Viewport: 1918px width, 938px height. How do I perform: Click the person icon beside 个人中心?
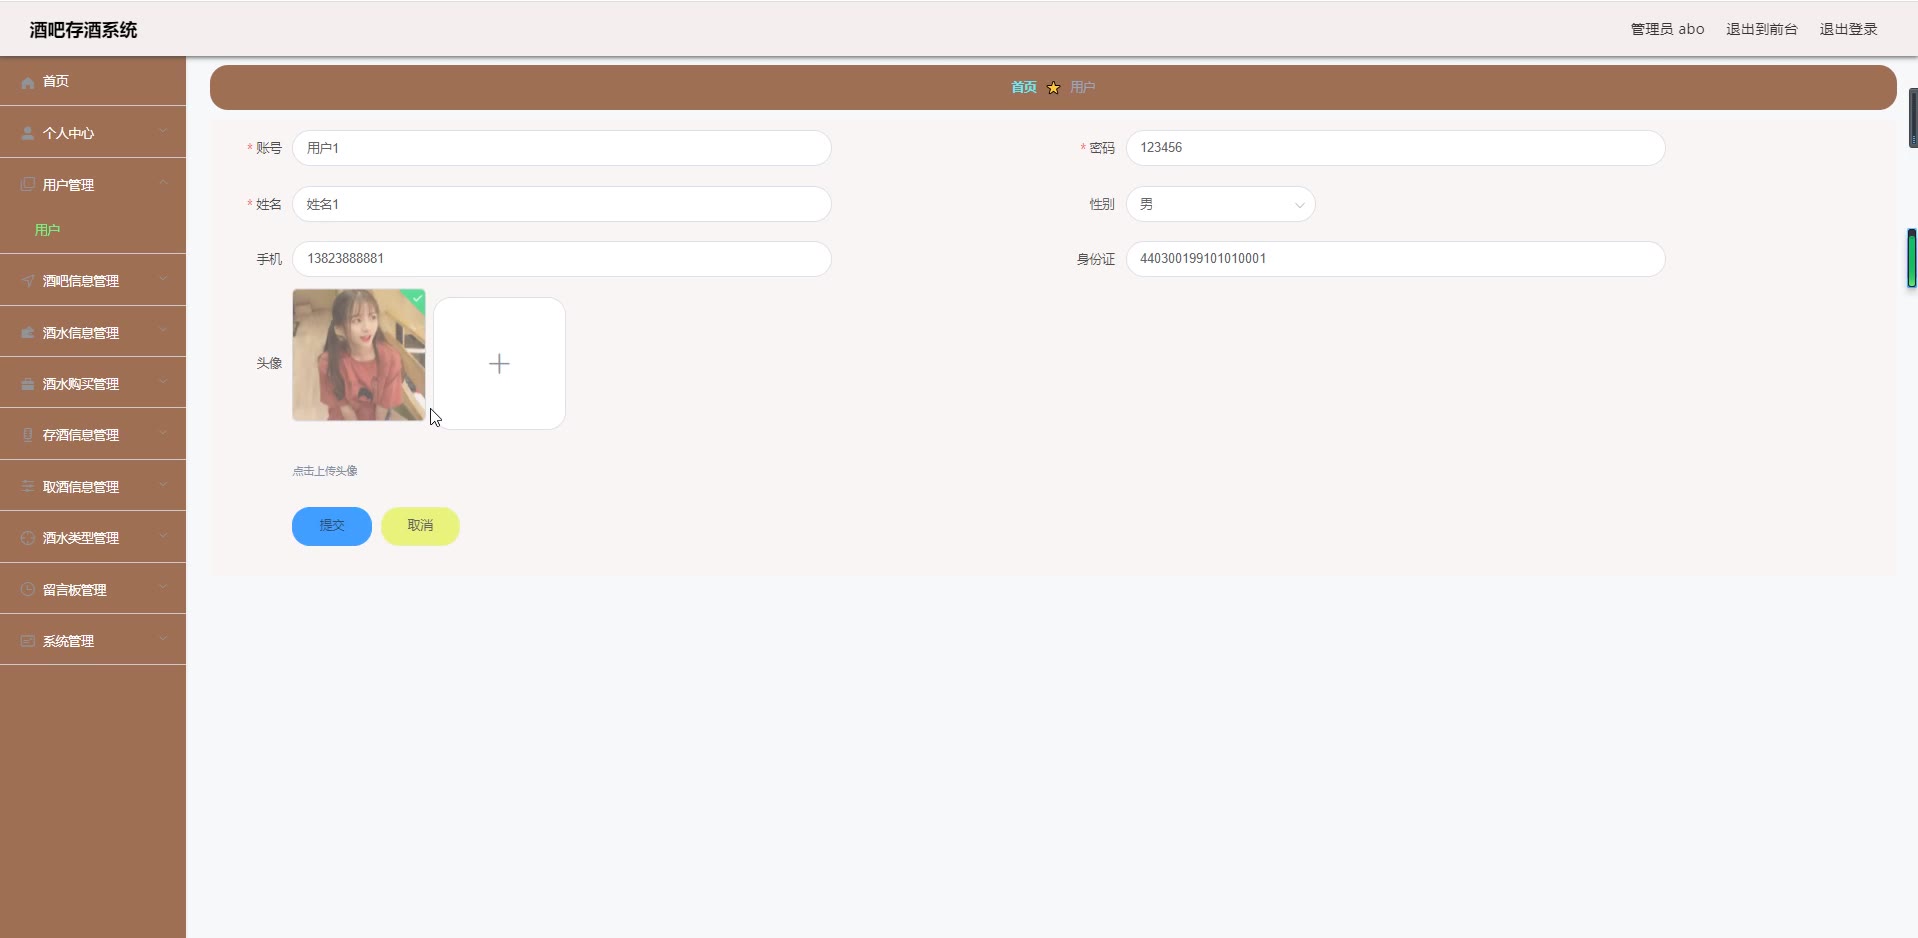pyautogui.click(x=28, y=133)
